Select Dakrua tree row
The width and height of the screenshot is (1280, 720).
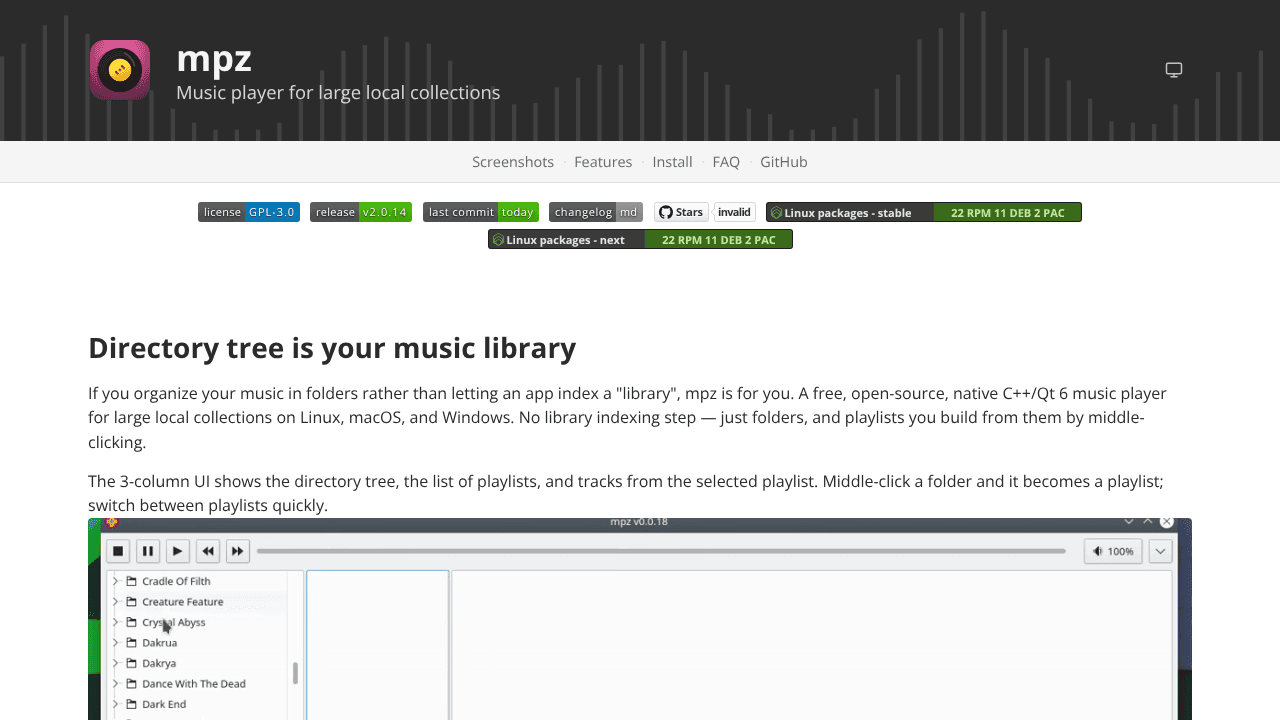click(x=198, y=643)
